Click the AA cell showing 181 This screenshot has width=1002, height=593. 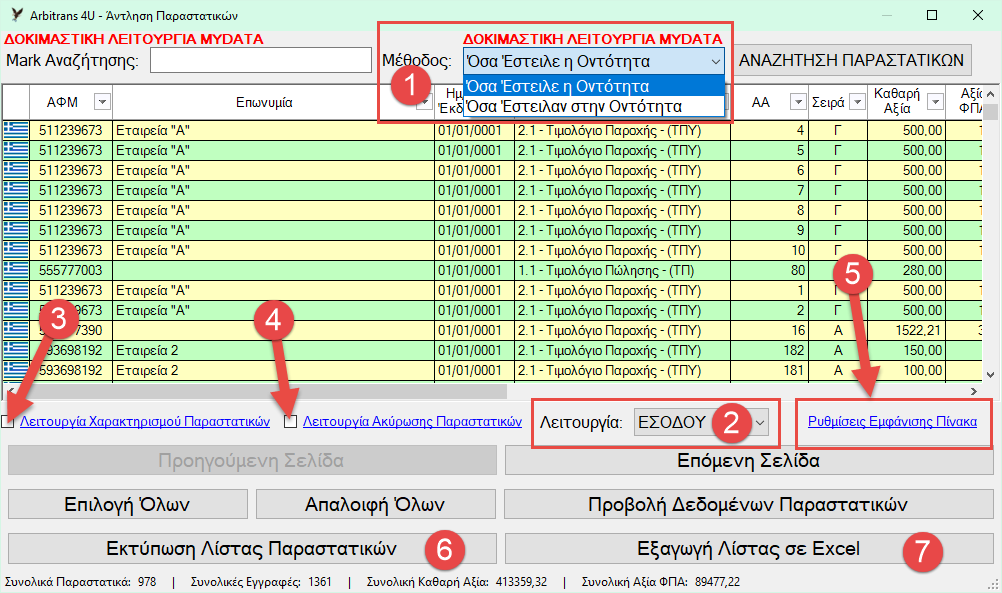(x=769, y=370)
